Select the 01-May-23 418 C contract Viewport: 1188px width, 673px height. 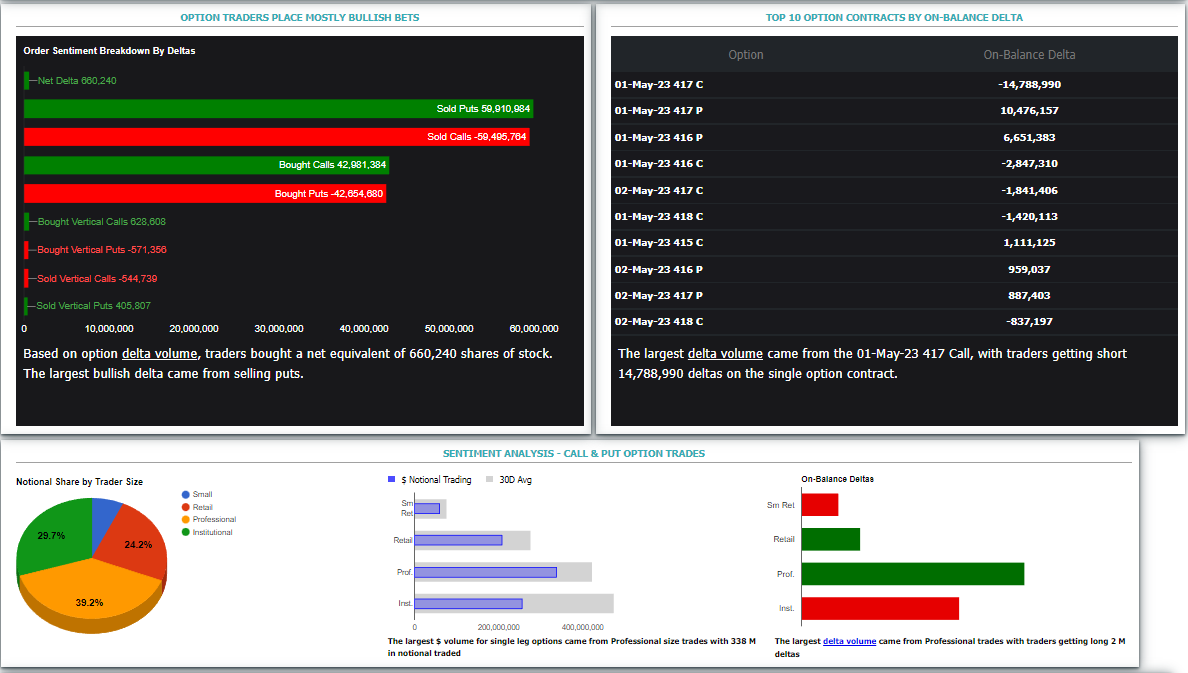894,217
